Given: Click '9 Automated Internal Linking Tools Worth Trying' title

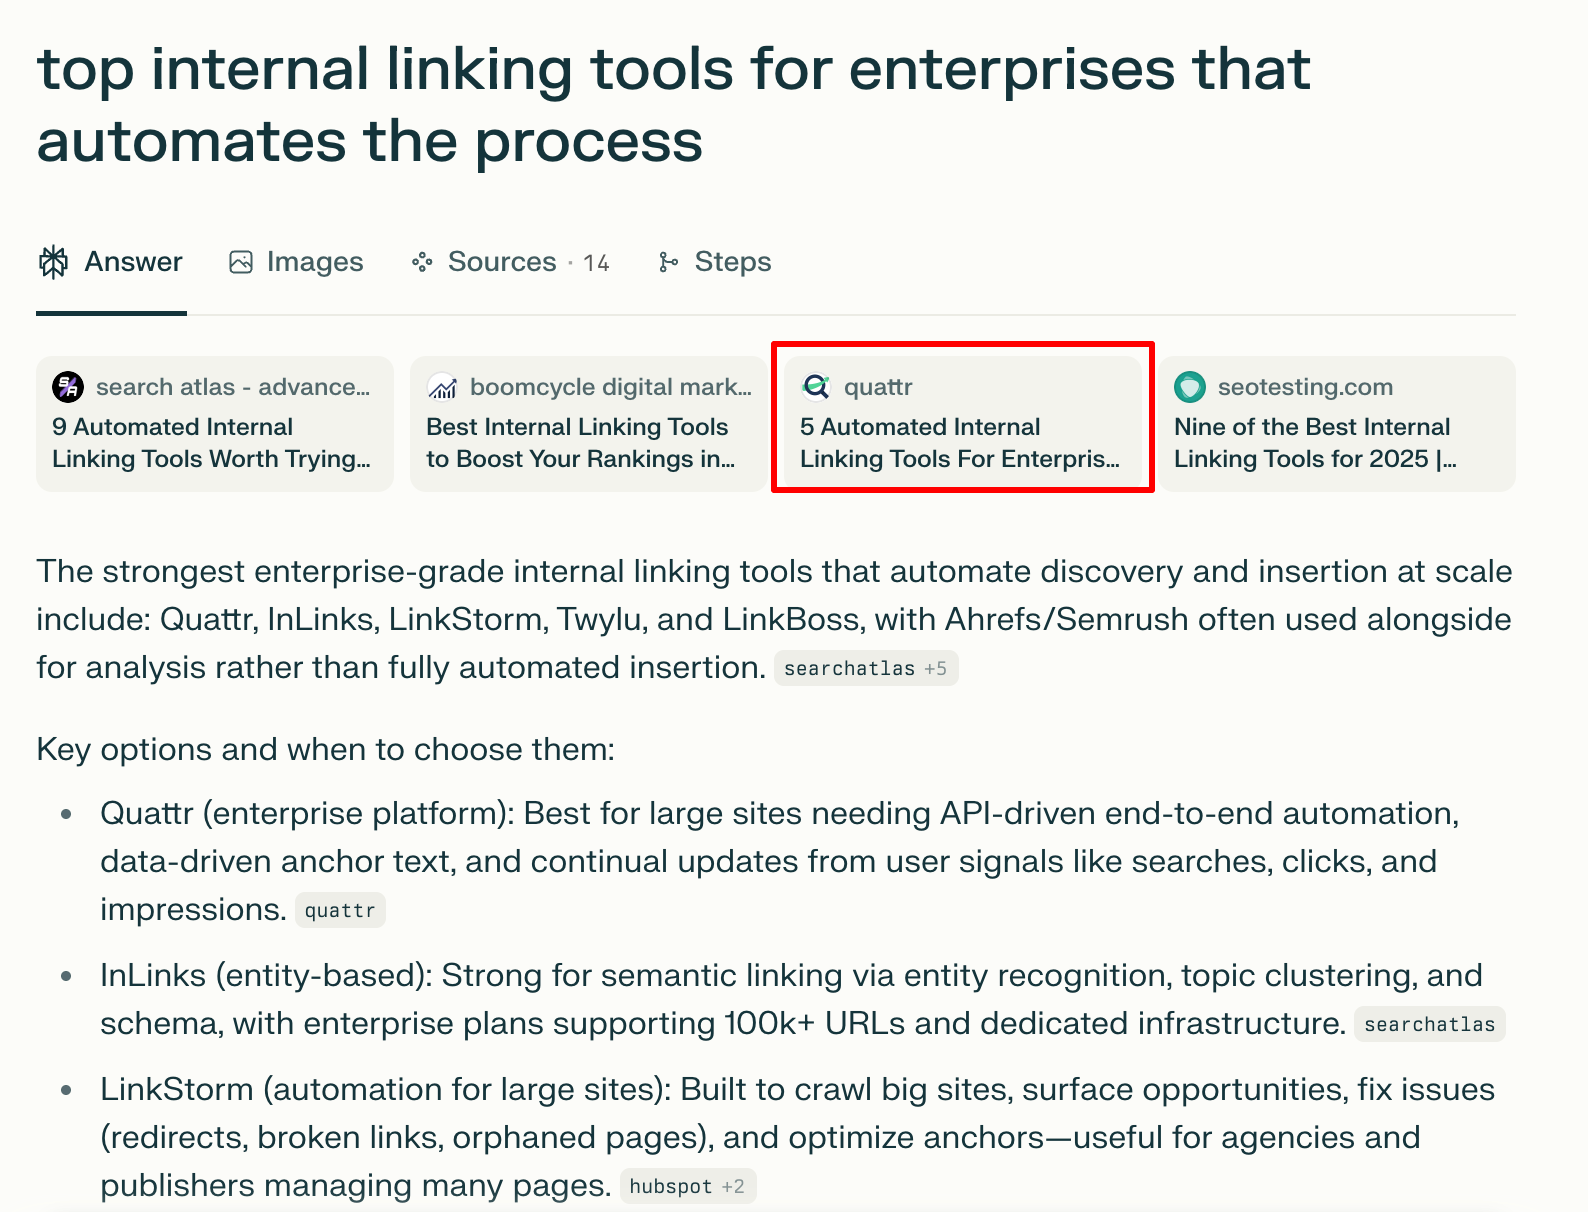Looking at the screenshot, I should (x=211, y=443).
